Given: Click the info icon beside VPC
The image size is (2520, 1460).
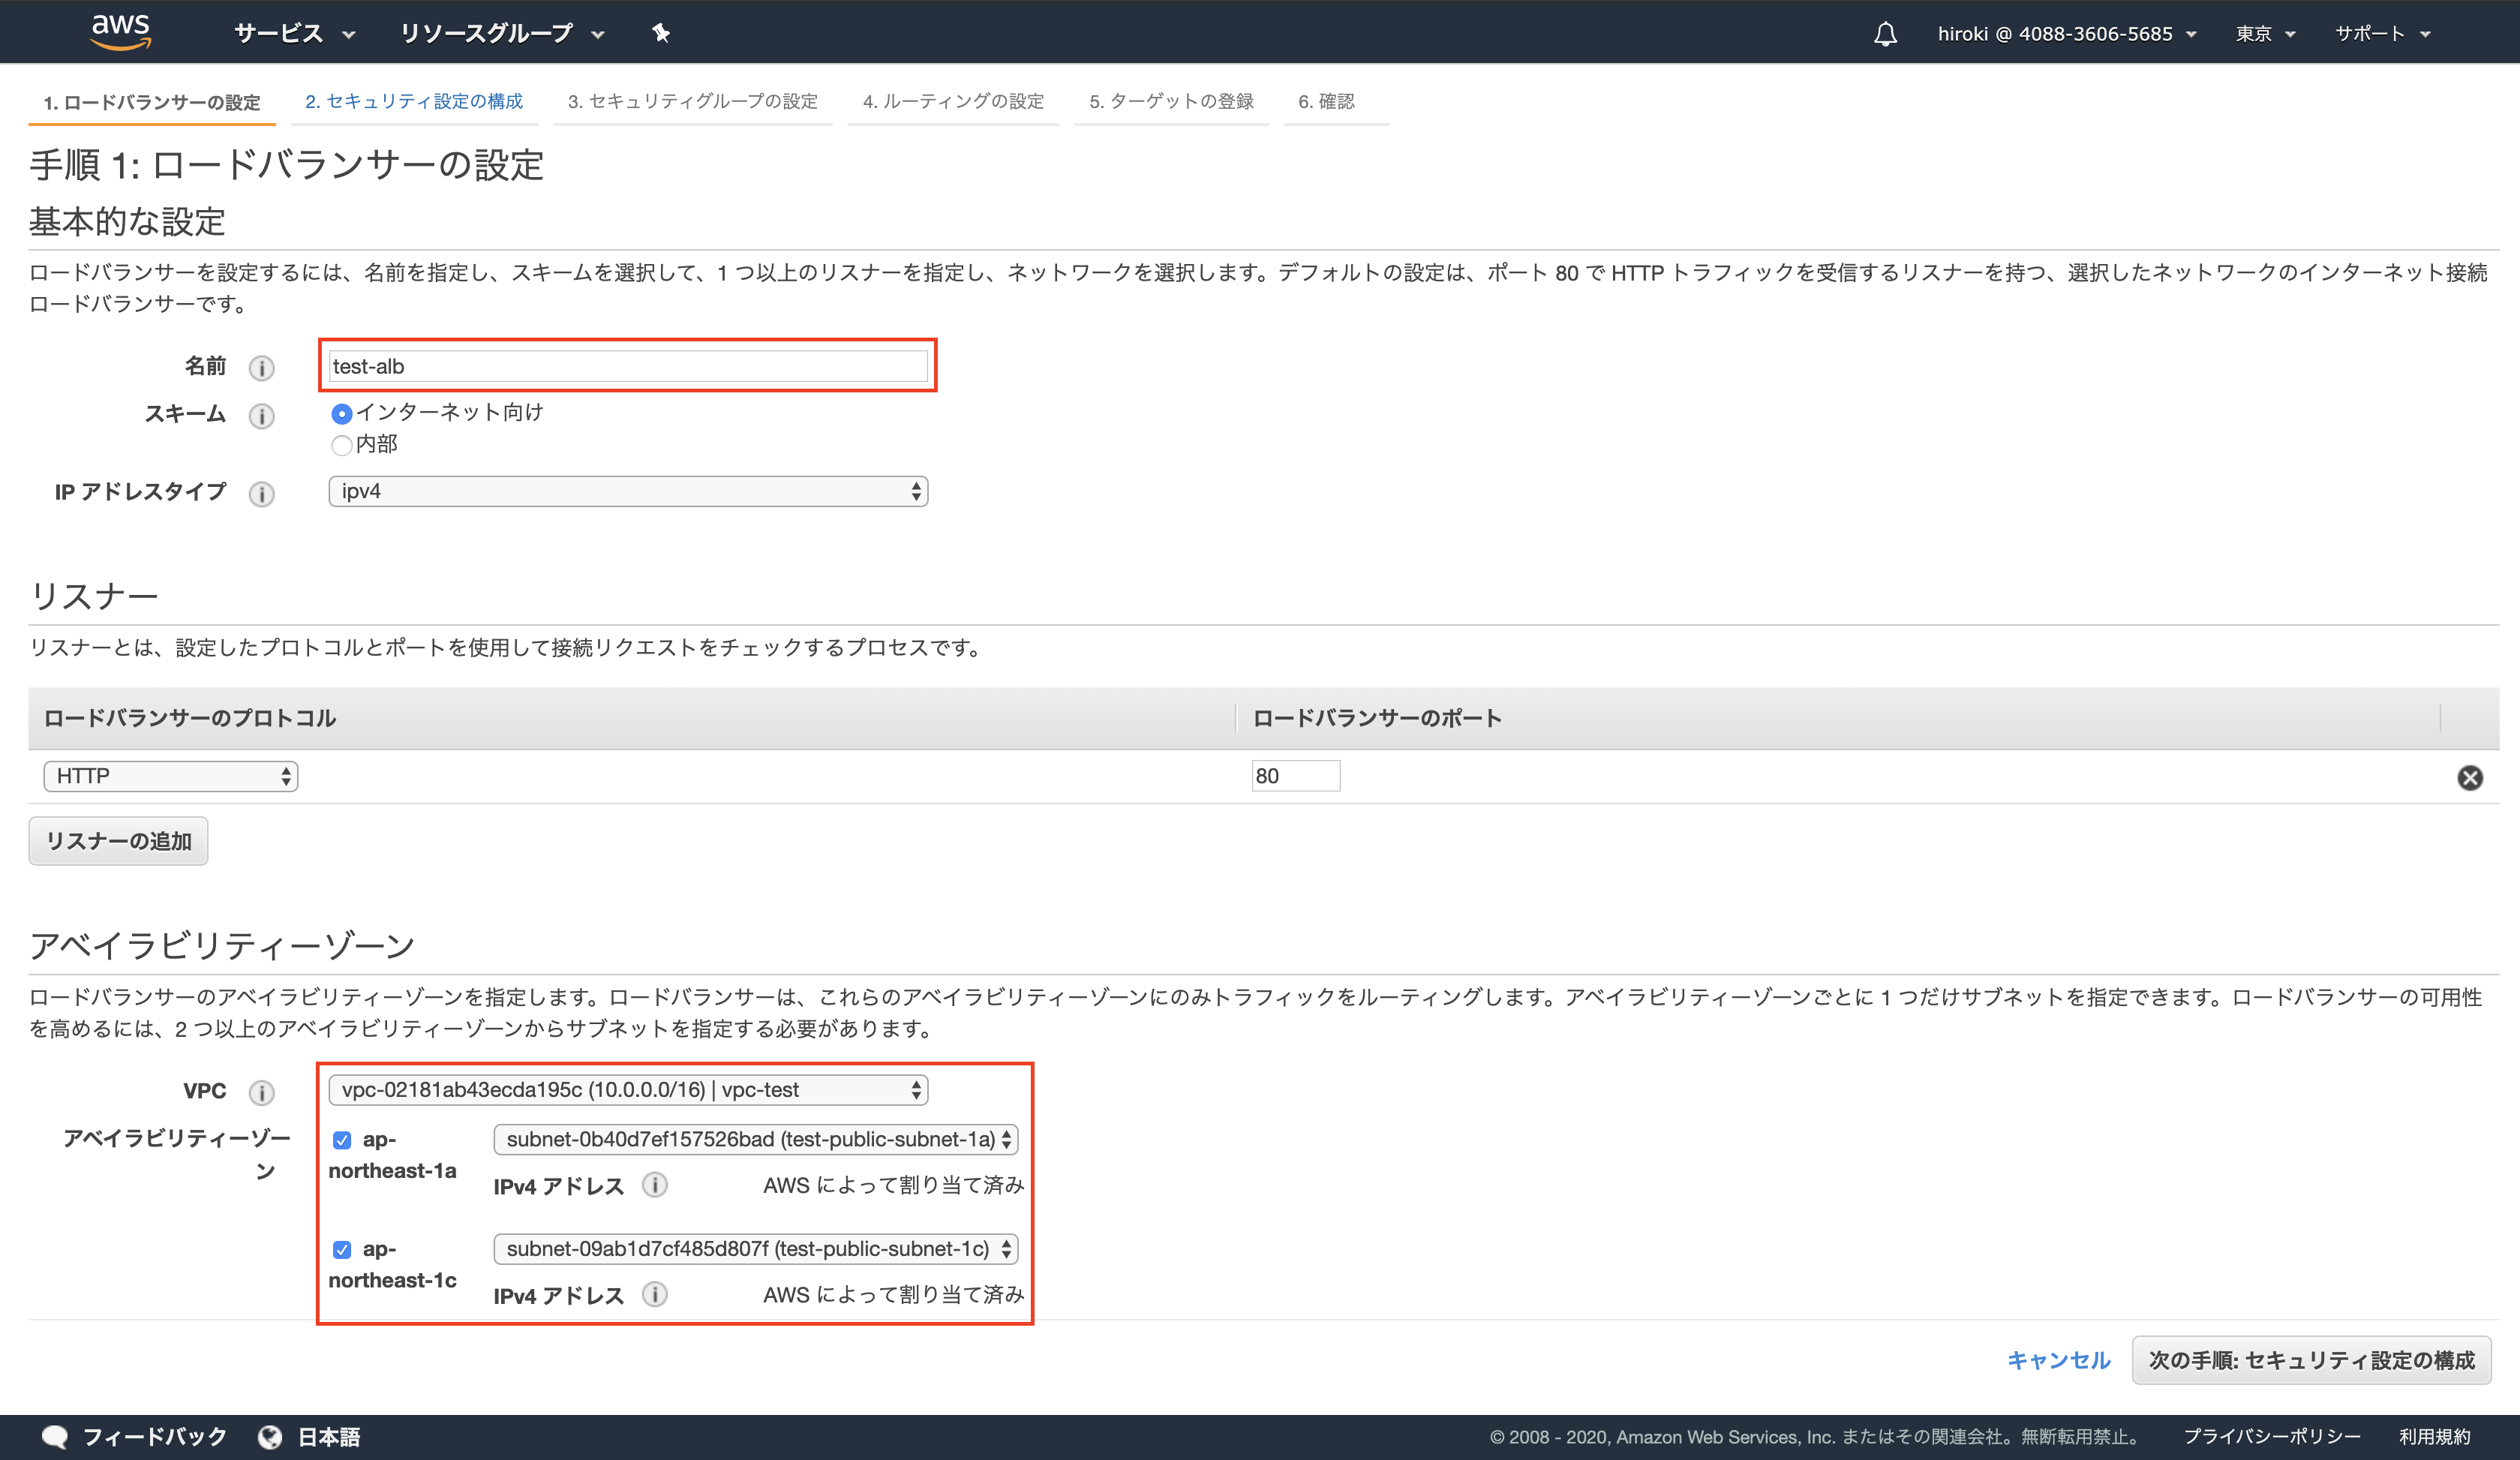Looking at the screenshot, I should (262, 1092).
